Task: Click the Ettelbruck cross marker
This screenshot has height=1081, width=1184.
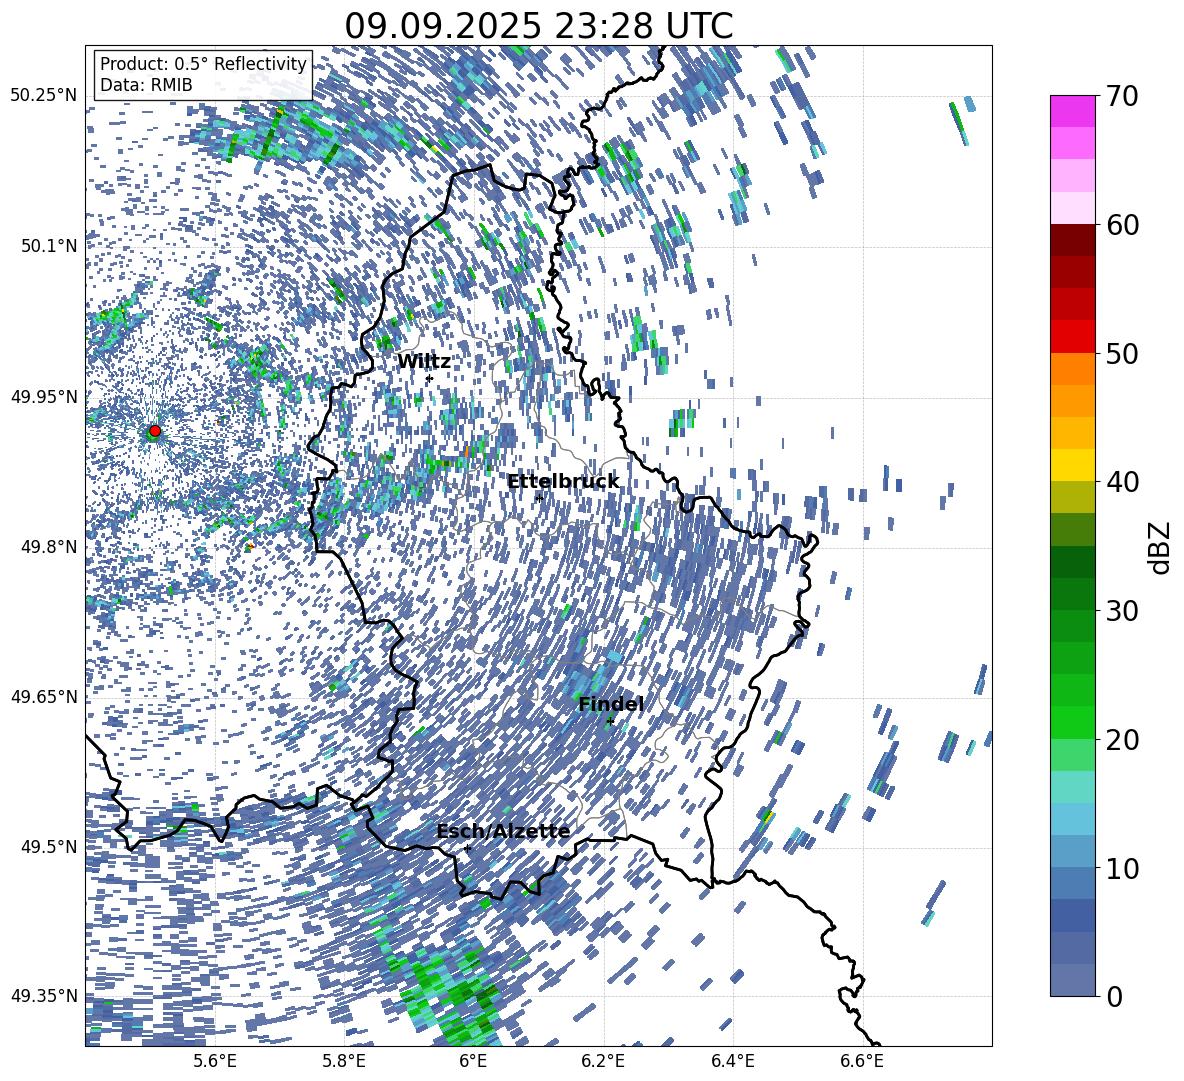Action: tap(539, 497)
